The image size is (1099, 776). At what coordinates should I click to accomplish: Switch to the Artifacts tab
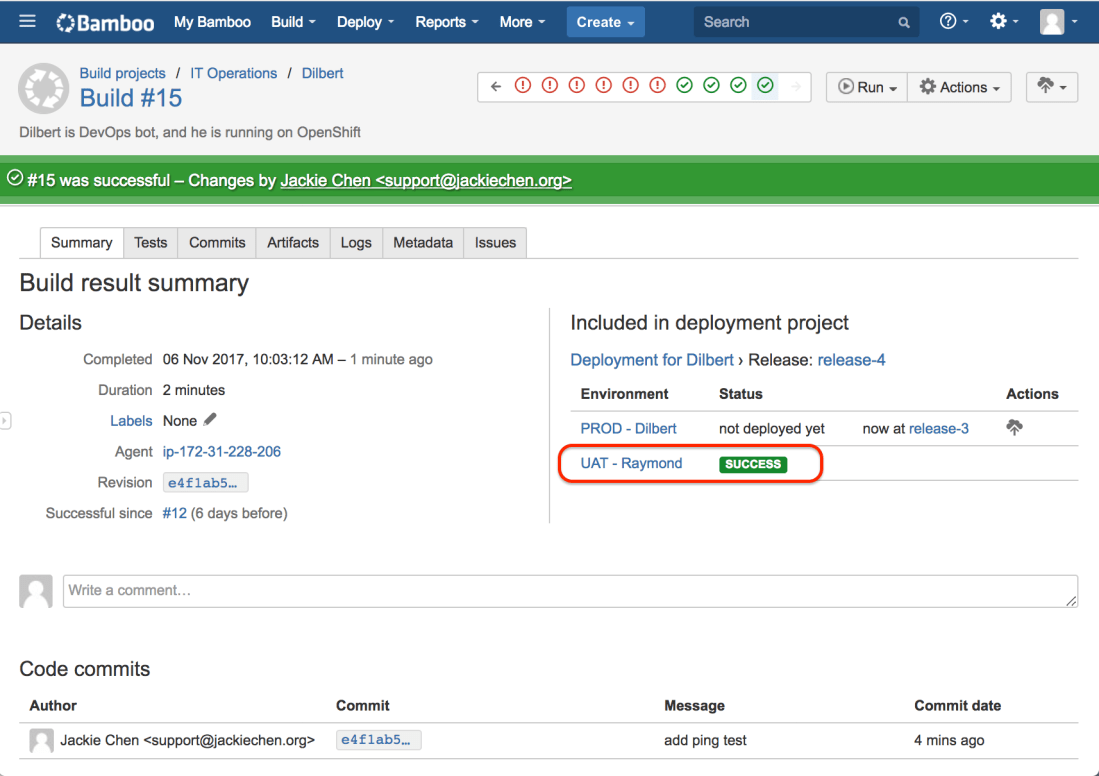coord(293,243)
